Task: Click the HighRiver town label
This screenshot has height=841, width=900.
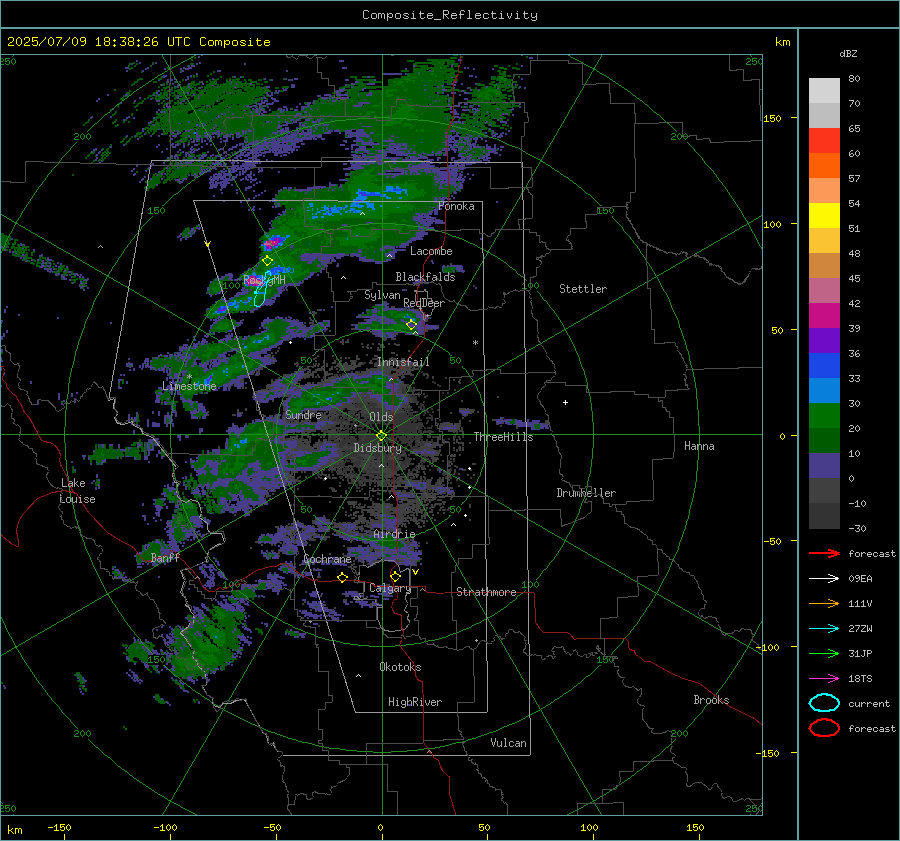Action: (x=415, y=702)
